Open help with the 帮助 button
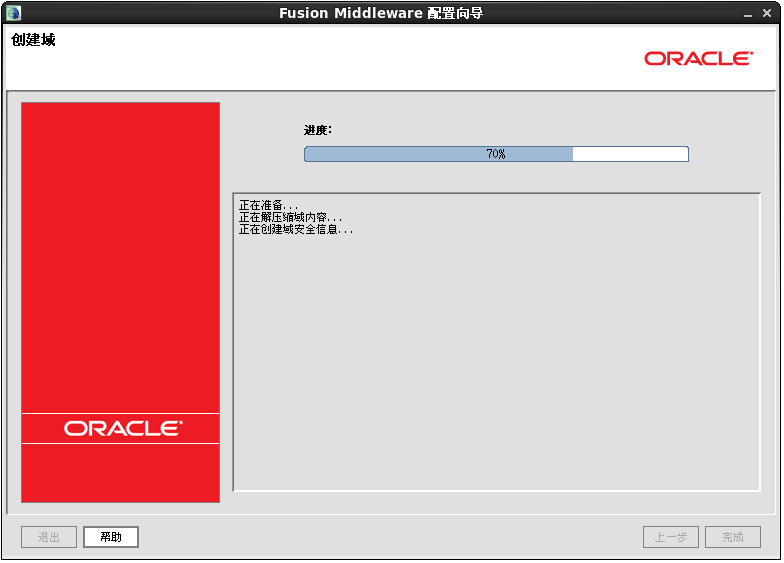Image resolution: width=784 pixels, height=563 pixels. pos(111,538)
